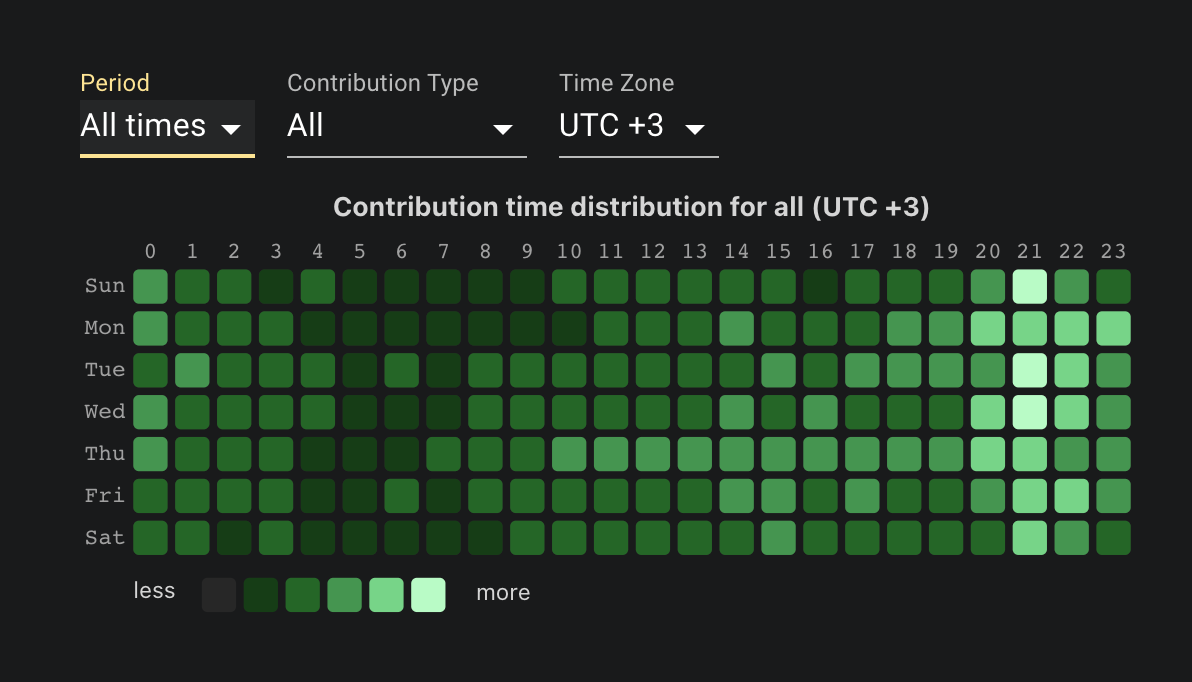The image size is (1192, 682).
Task: Click the chevron arrow next to 'All times'
Action: [233, 129]
